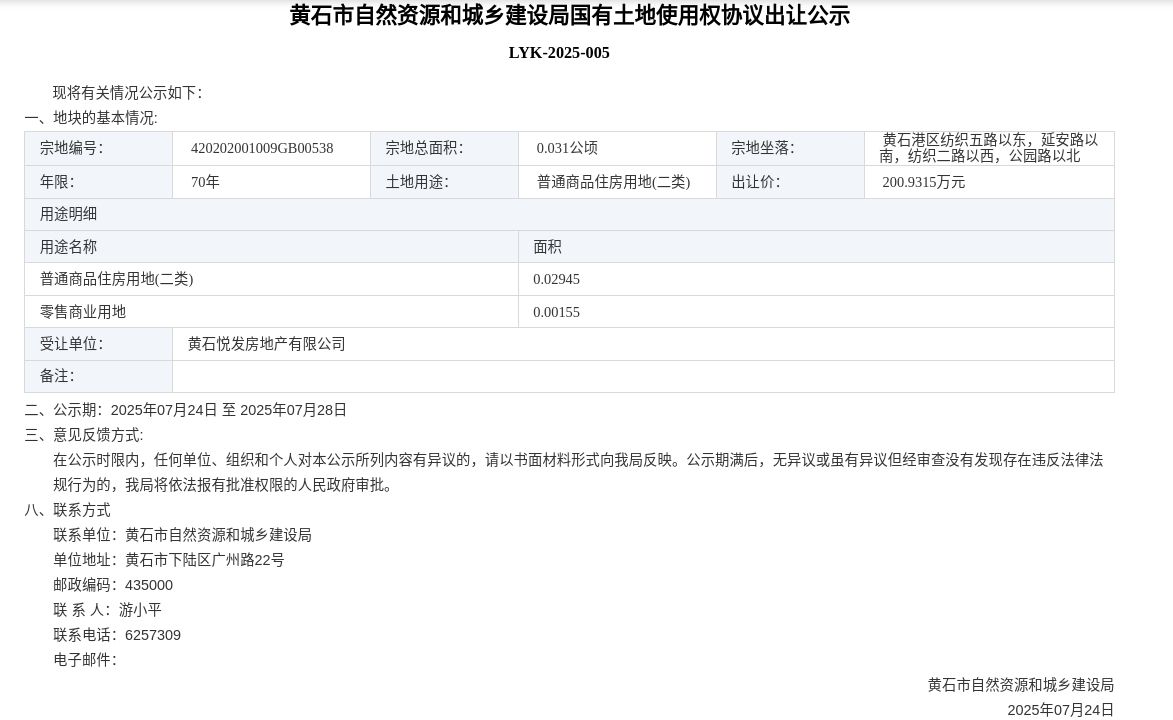Screen dimensions: 1173x720
Task: Click the heading 八、联系方式
Action: 67,510
